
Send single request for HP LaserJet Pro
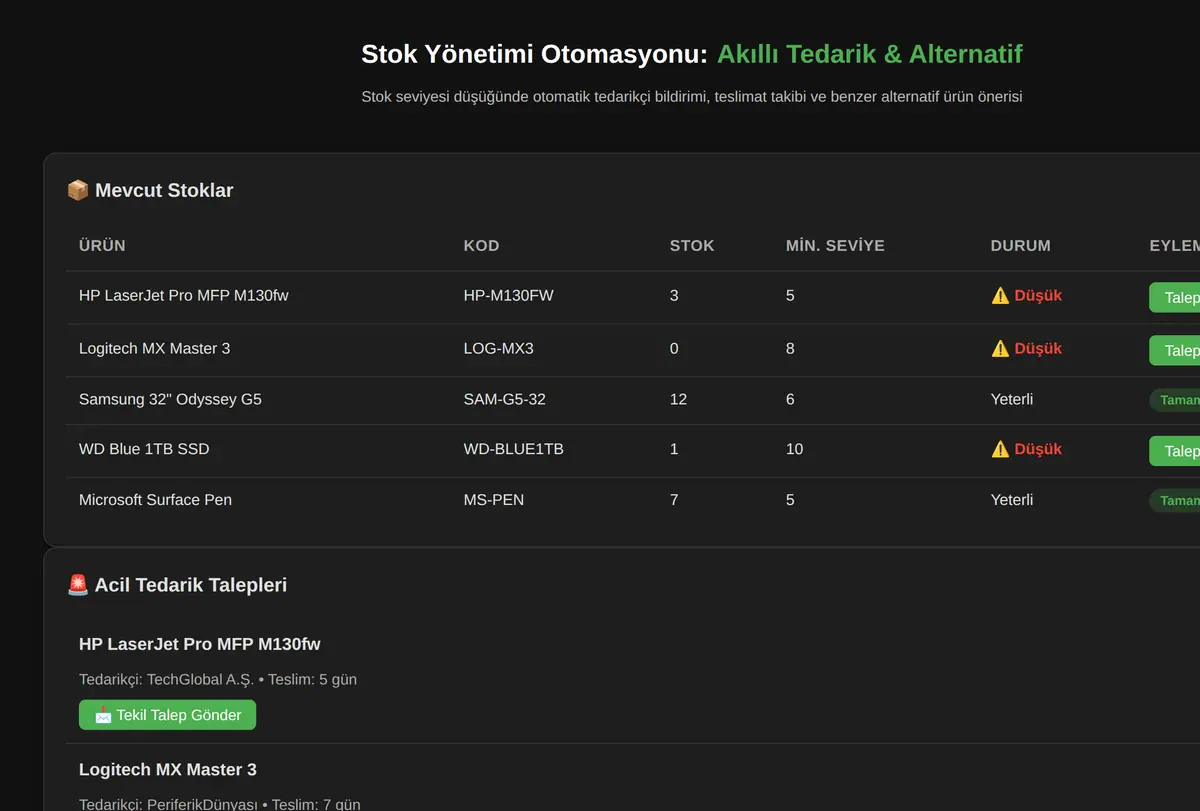pyautogui.click(x=167, y=715)
